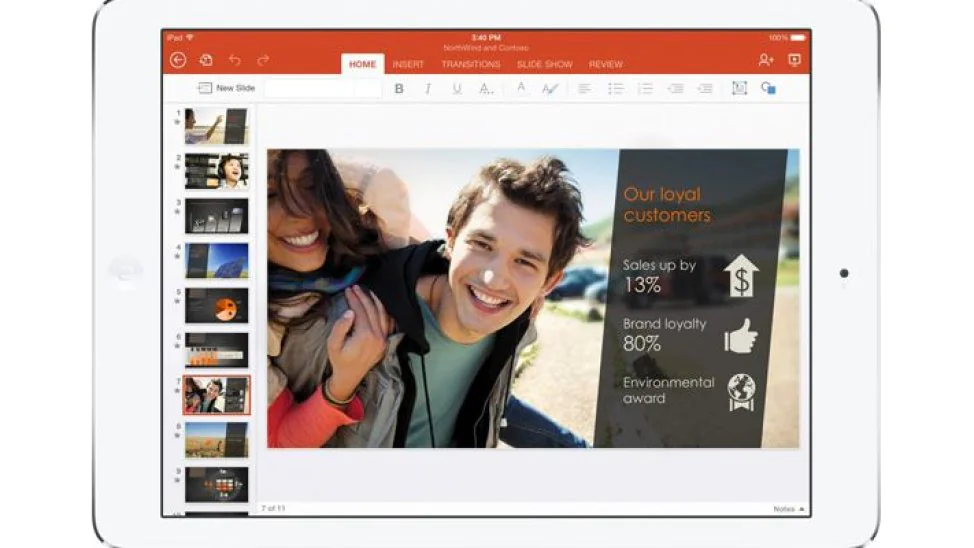Click the document title in header
The image size is (974, 548).
tap(486, 48)
